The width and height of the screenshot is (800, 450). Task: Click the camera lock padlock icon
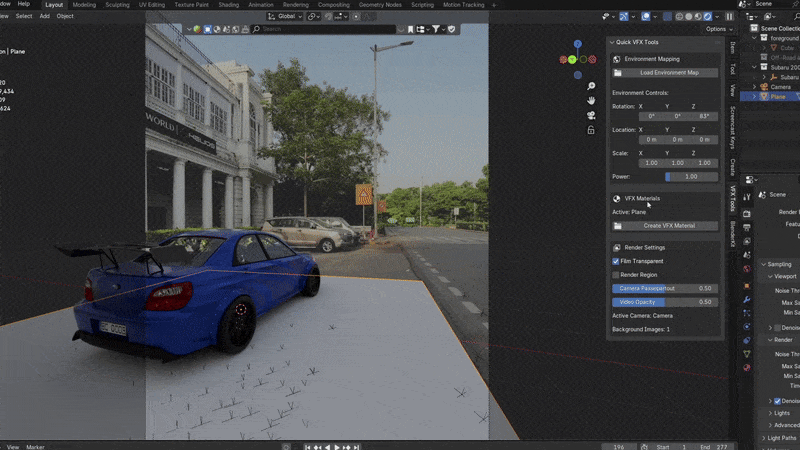pos(591,130)
